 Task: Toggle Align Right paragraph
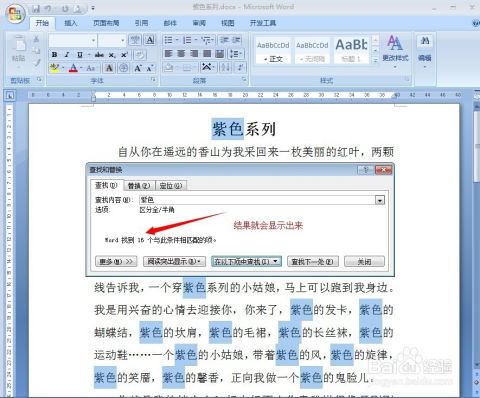(x=194, y=53)
